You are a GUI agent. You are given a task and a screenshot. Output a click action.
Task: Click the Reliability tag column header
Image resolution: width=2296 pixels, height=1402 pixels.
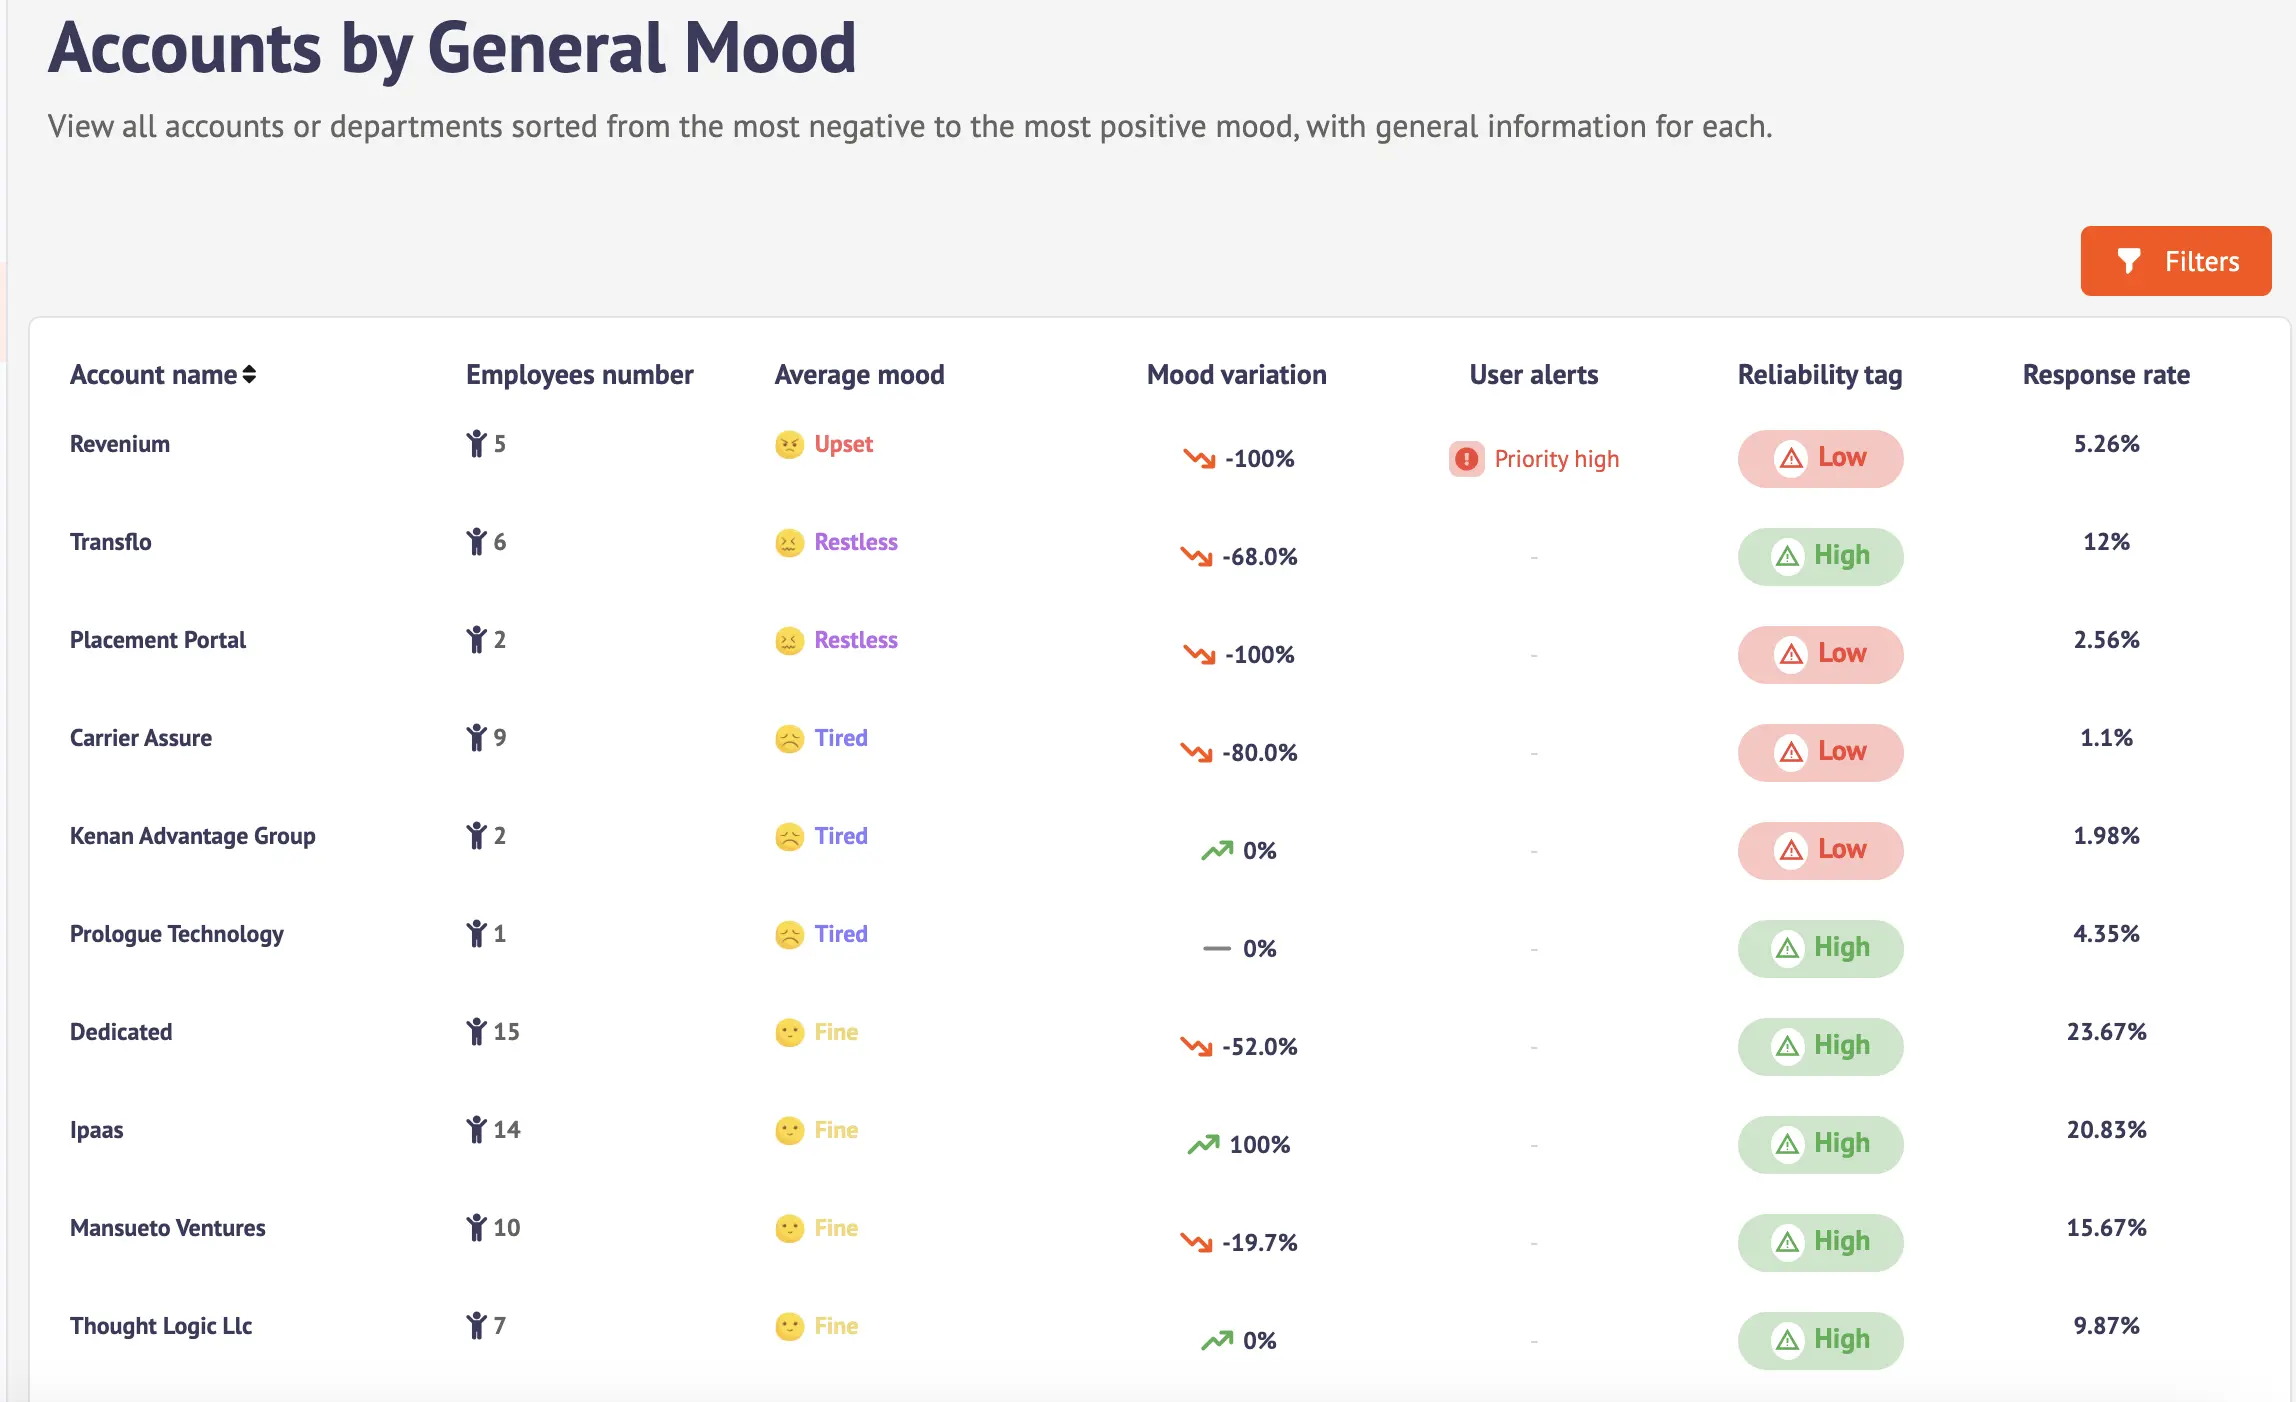tap(1819, 375)
